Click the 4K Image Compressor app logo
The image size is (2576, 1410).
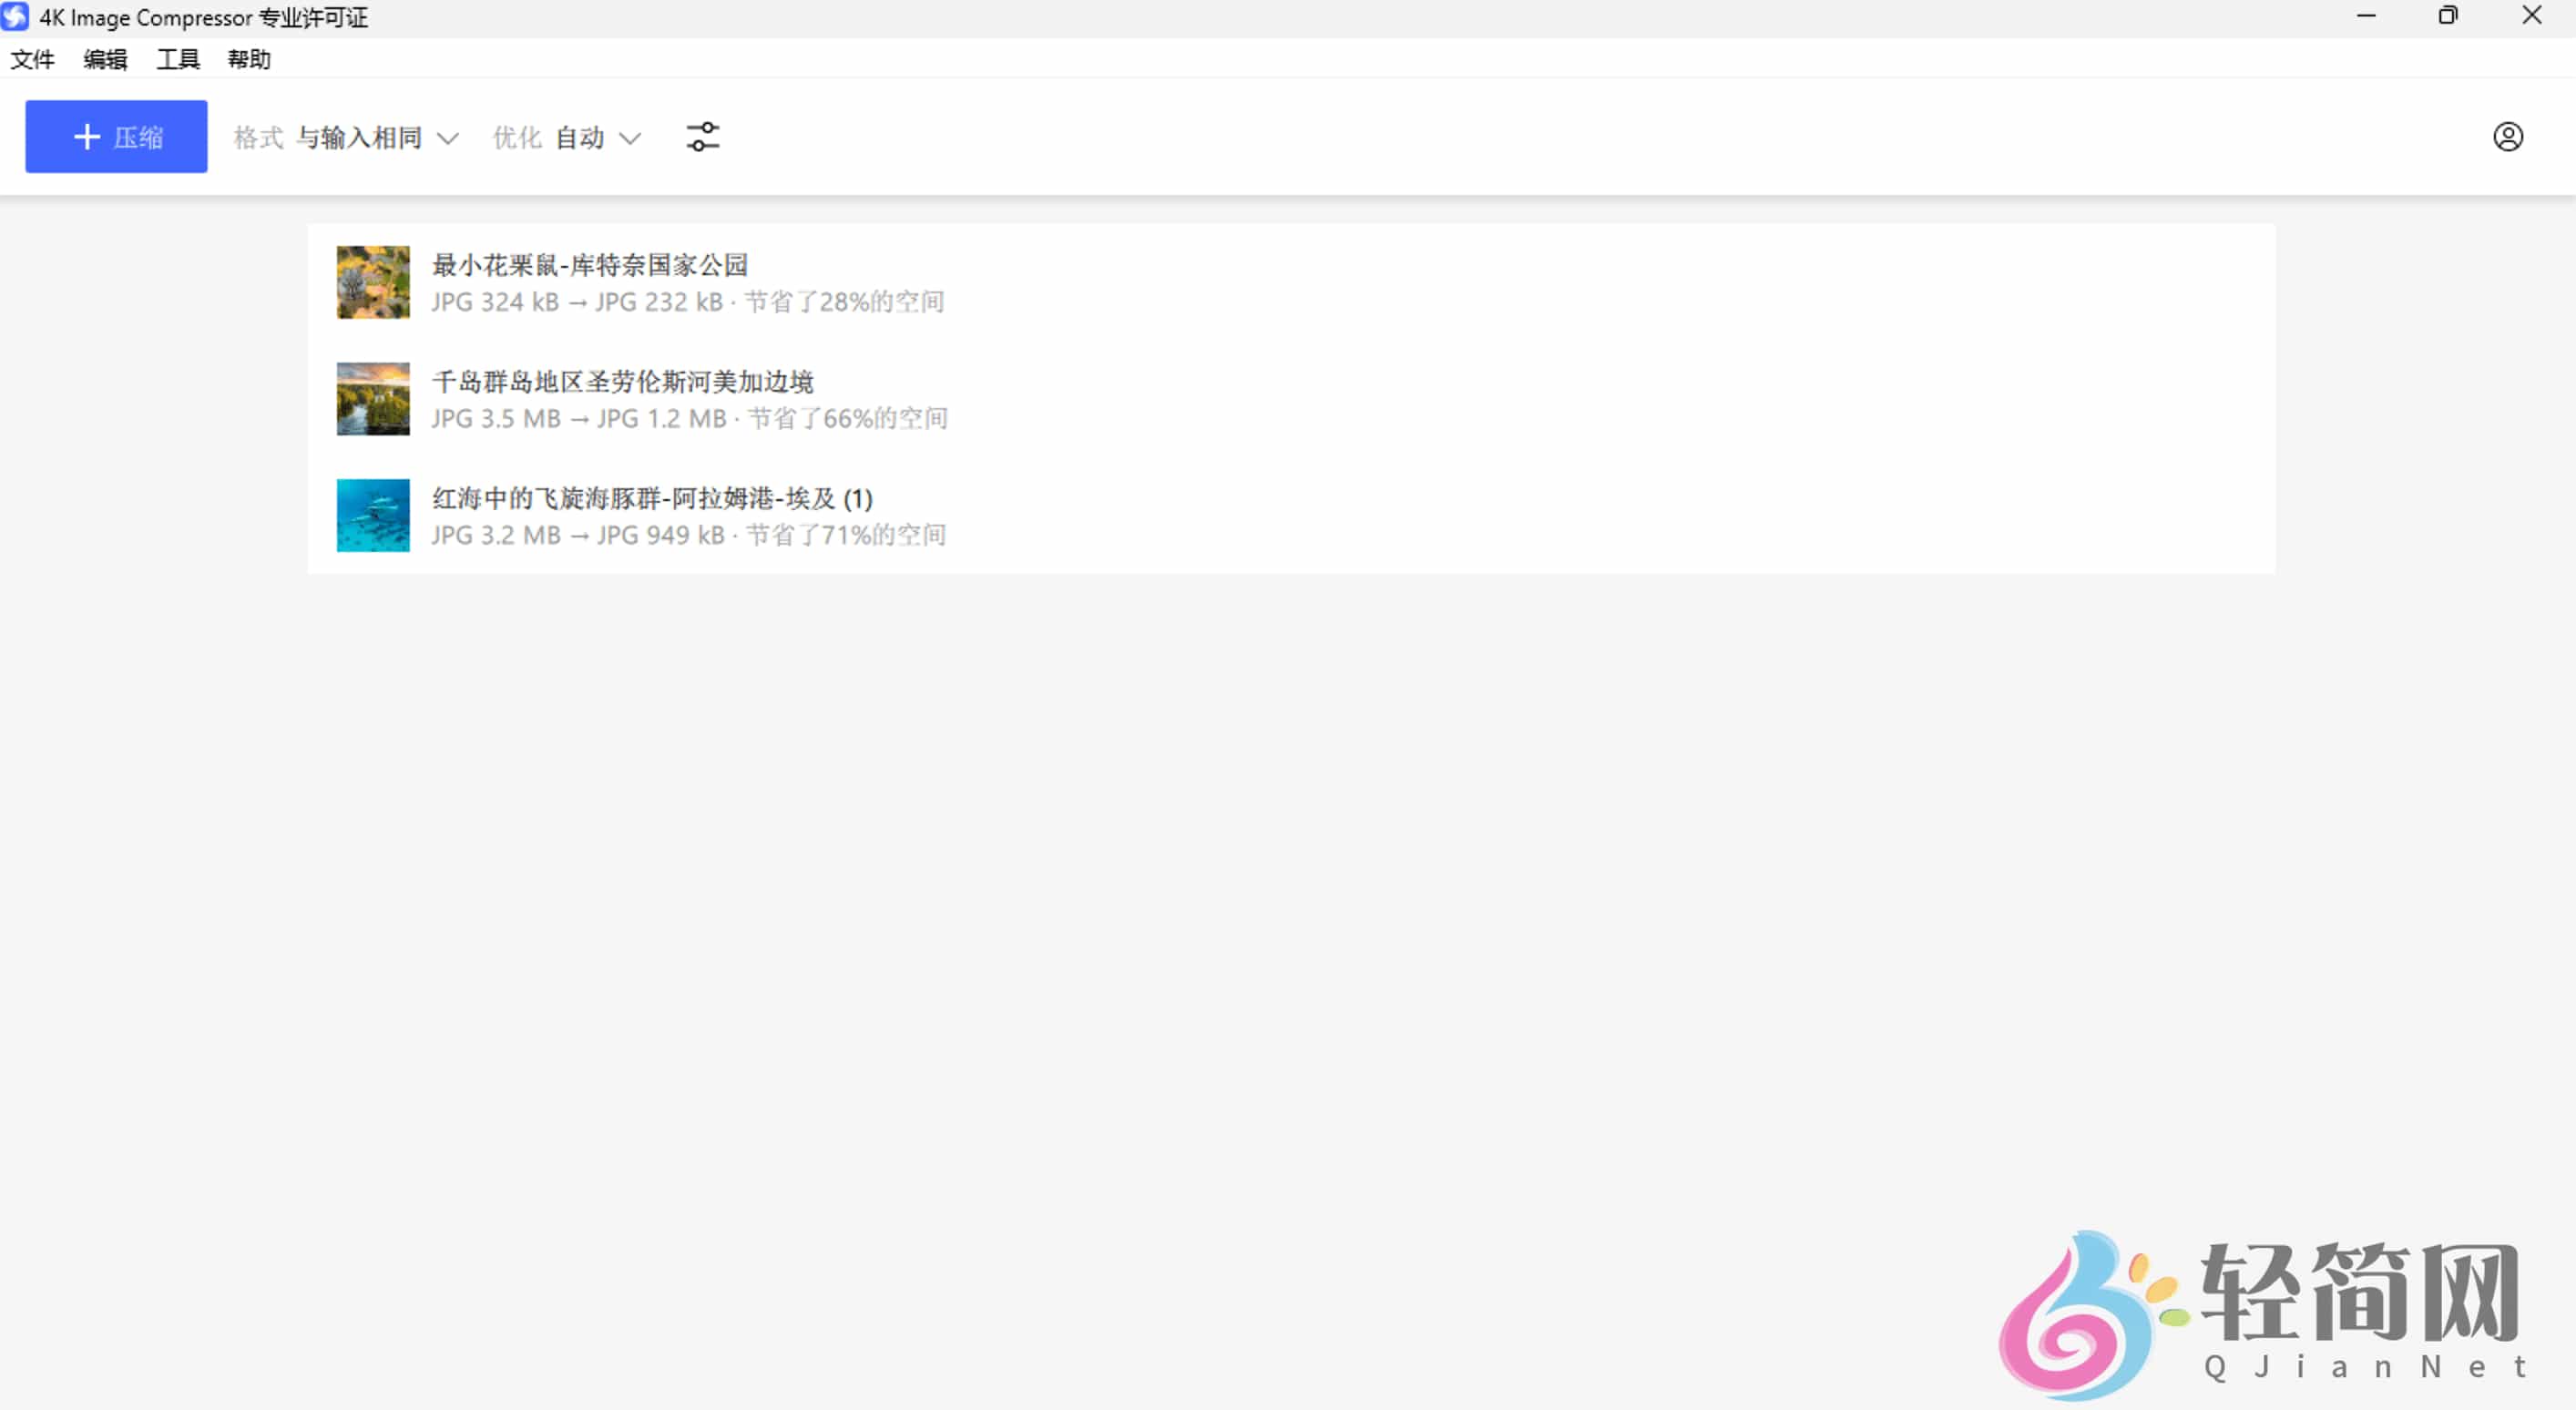click(14, 17)
